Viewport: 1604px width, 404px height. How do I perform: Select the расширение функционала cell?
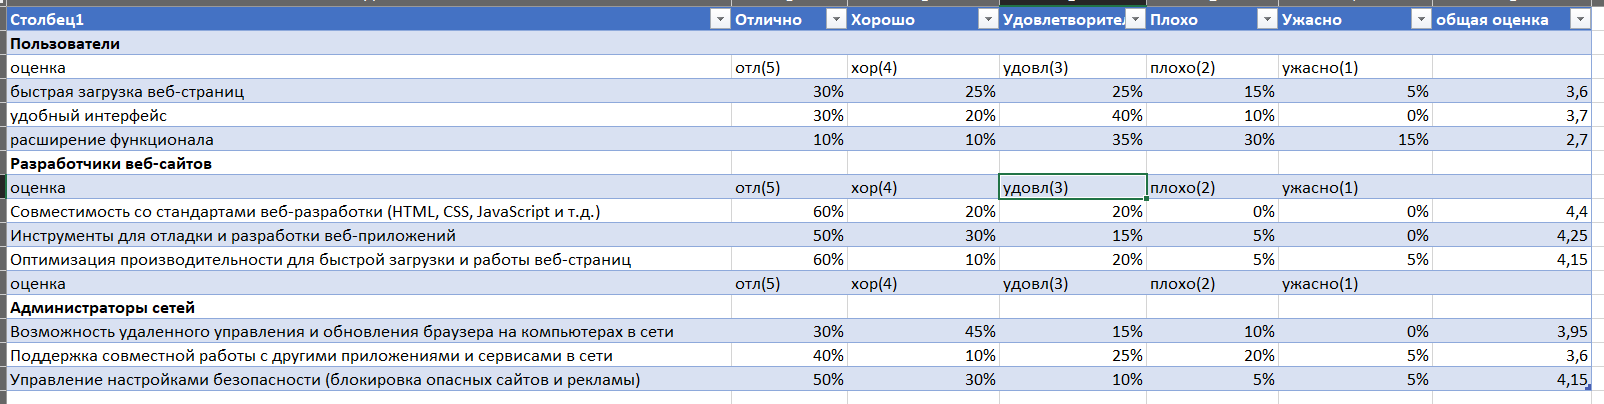point(369,139)
